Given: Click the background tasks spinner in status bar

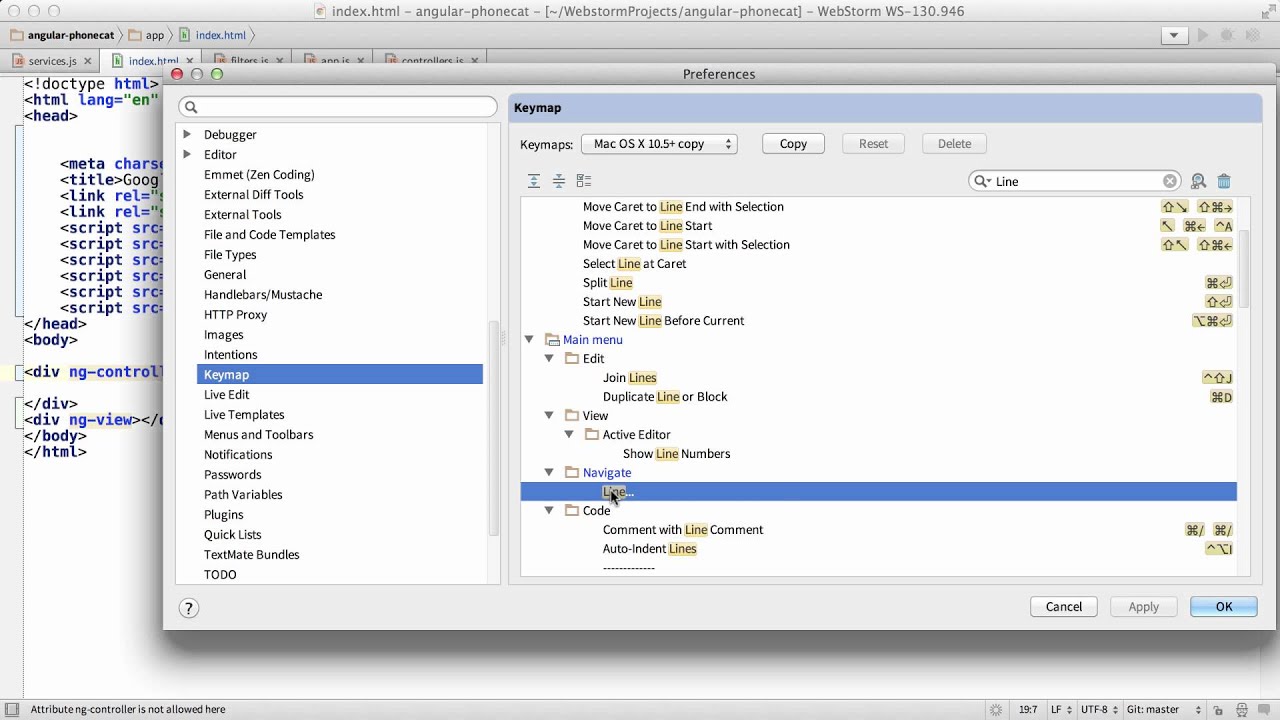Looking at the screenshot, I should (x=996, y=710).
